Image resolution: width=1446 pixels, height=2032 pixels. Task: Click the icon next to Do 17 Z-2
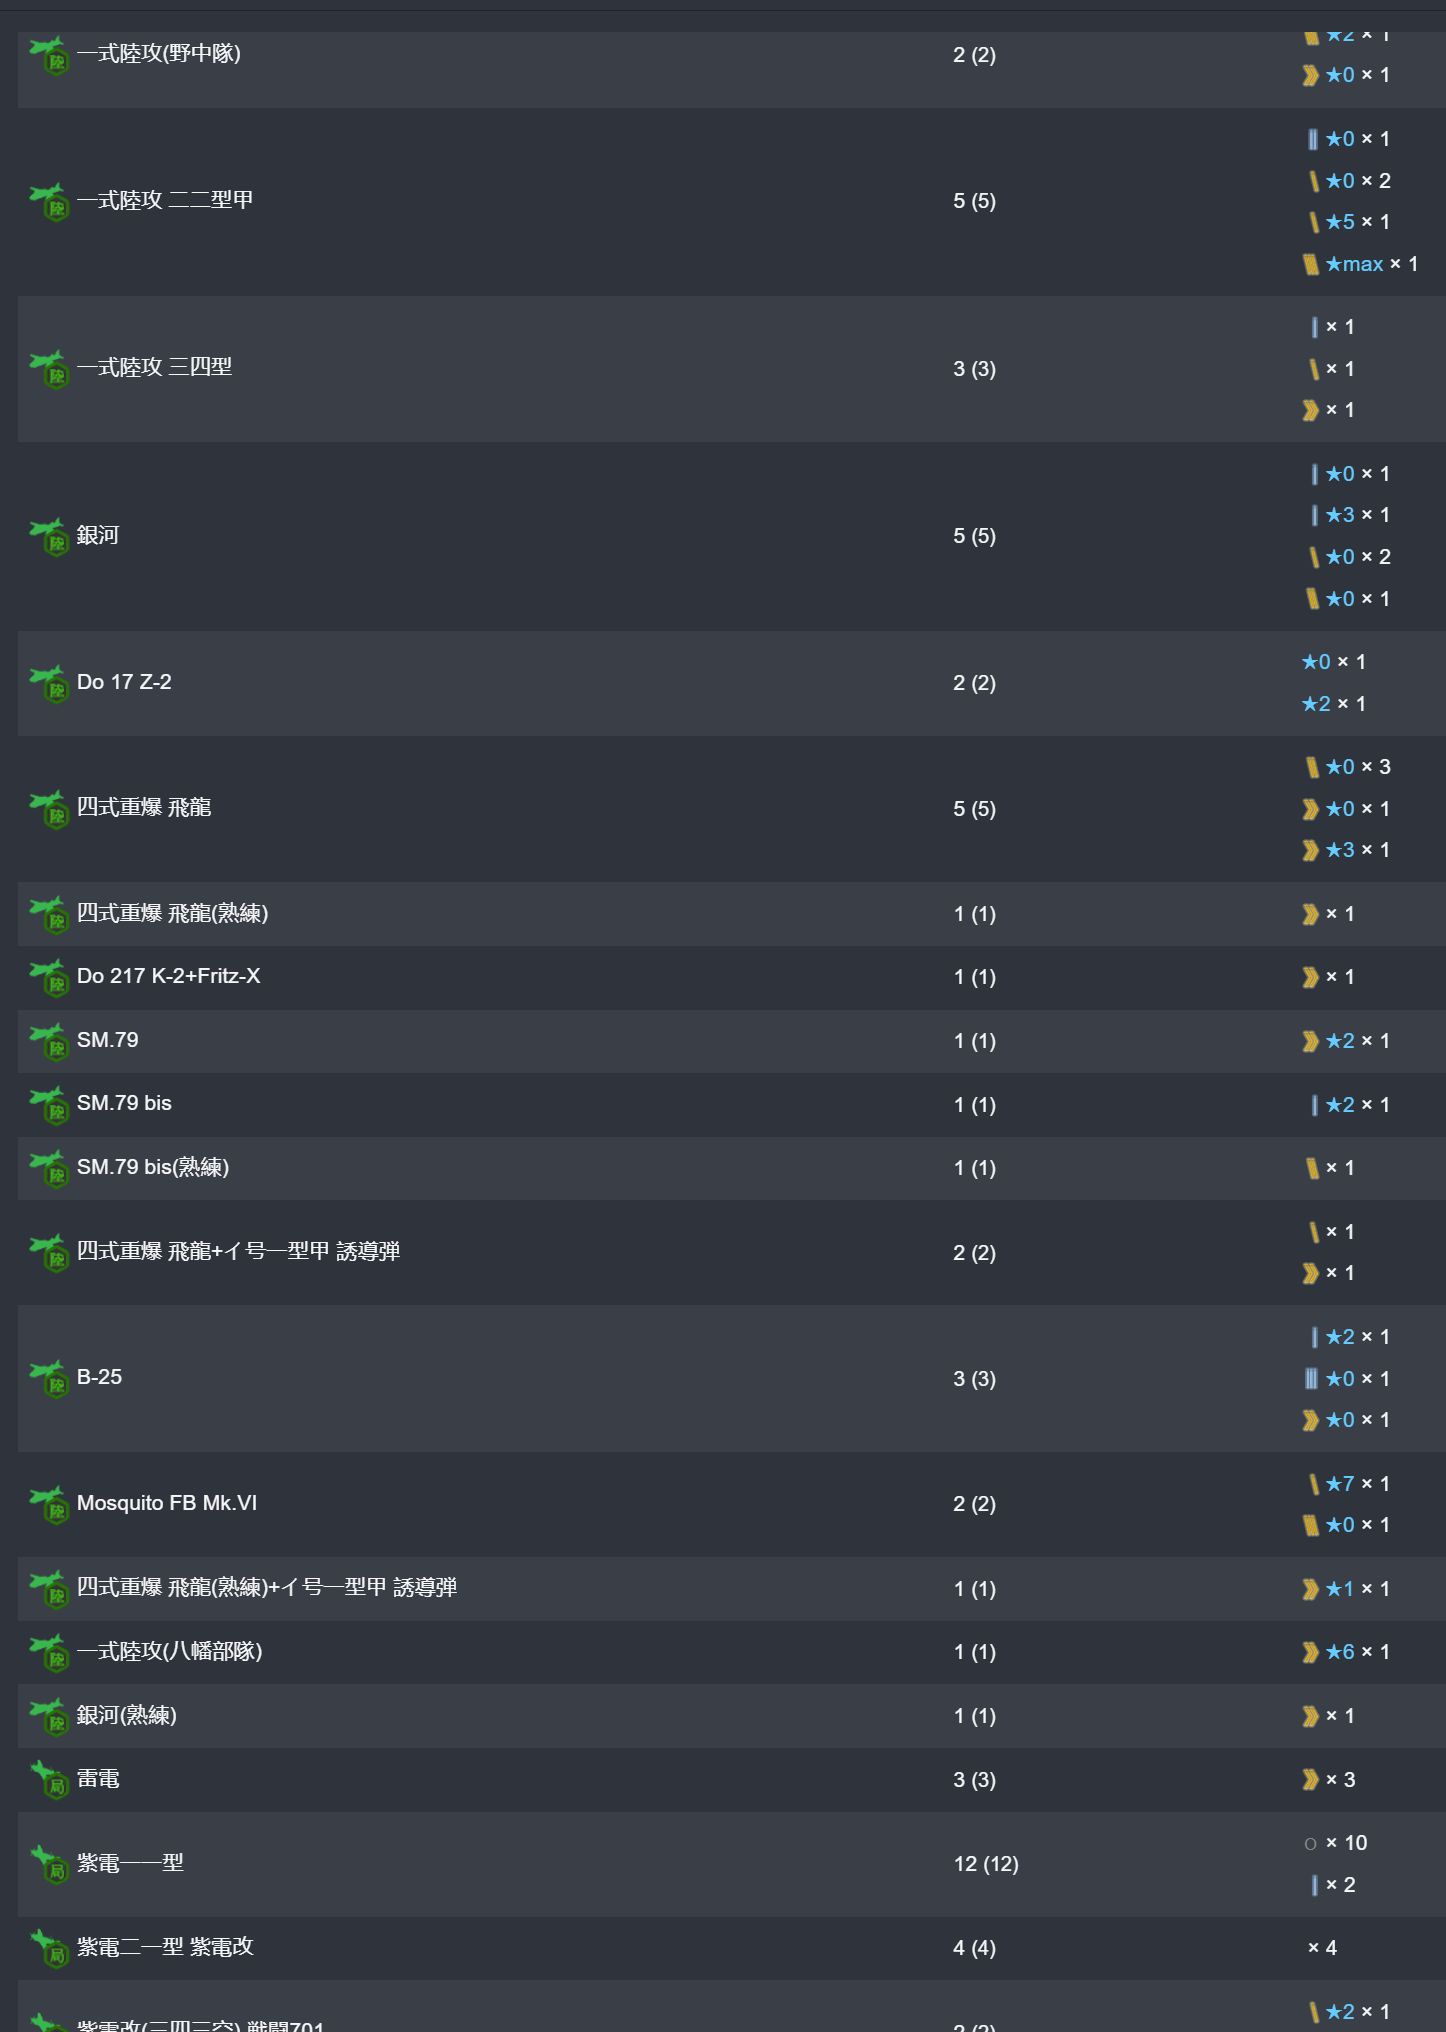[x=49, y=683]
